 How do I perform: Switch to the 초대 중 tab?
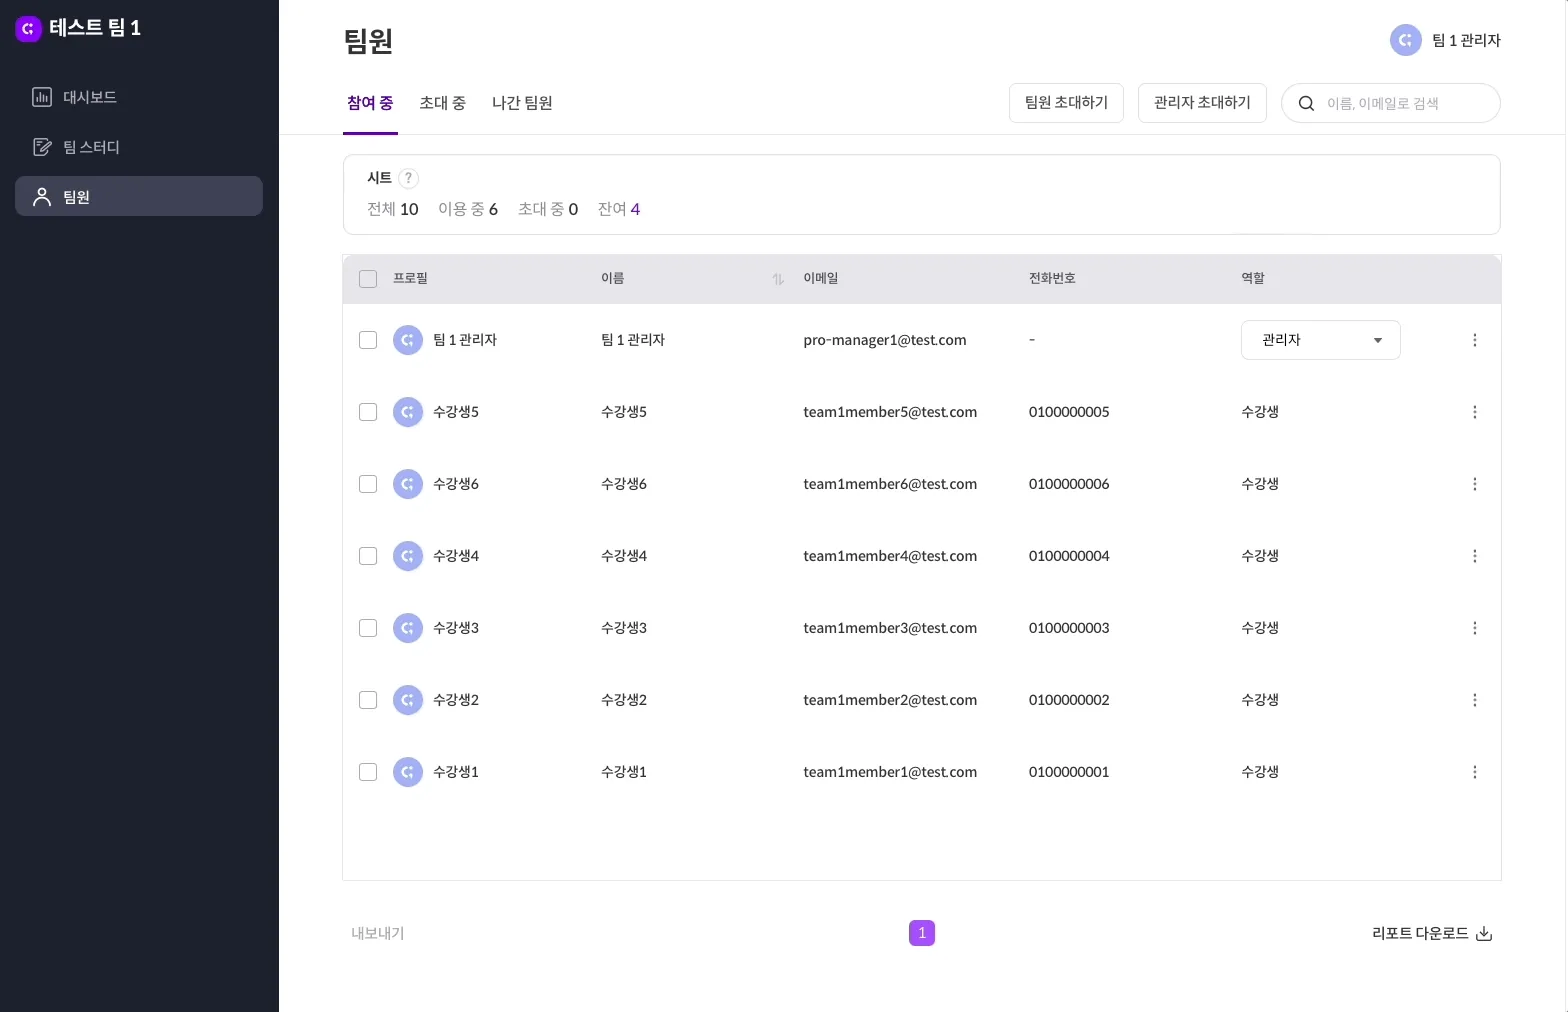442,103
